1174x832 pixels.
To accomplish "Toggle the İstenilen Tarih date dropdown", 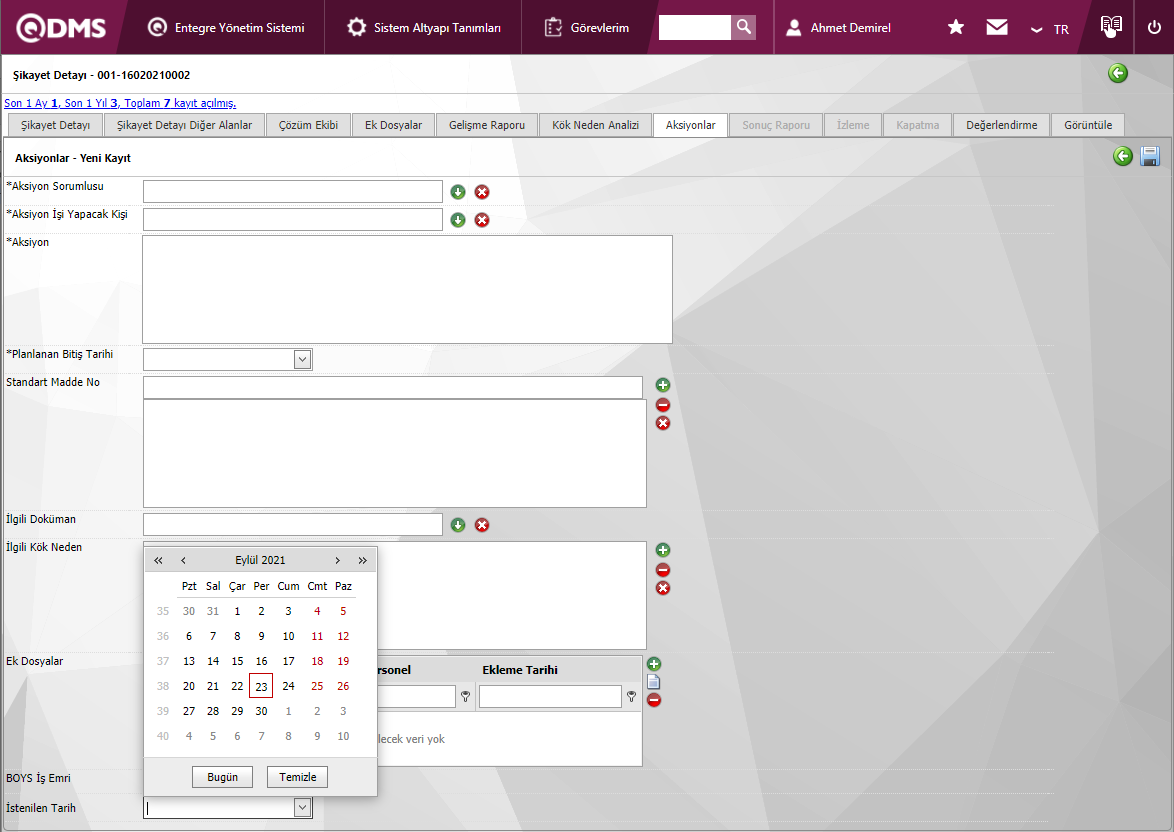I will 302,808.
